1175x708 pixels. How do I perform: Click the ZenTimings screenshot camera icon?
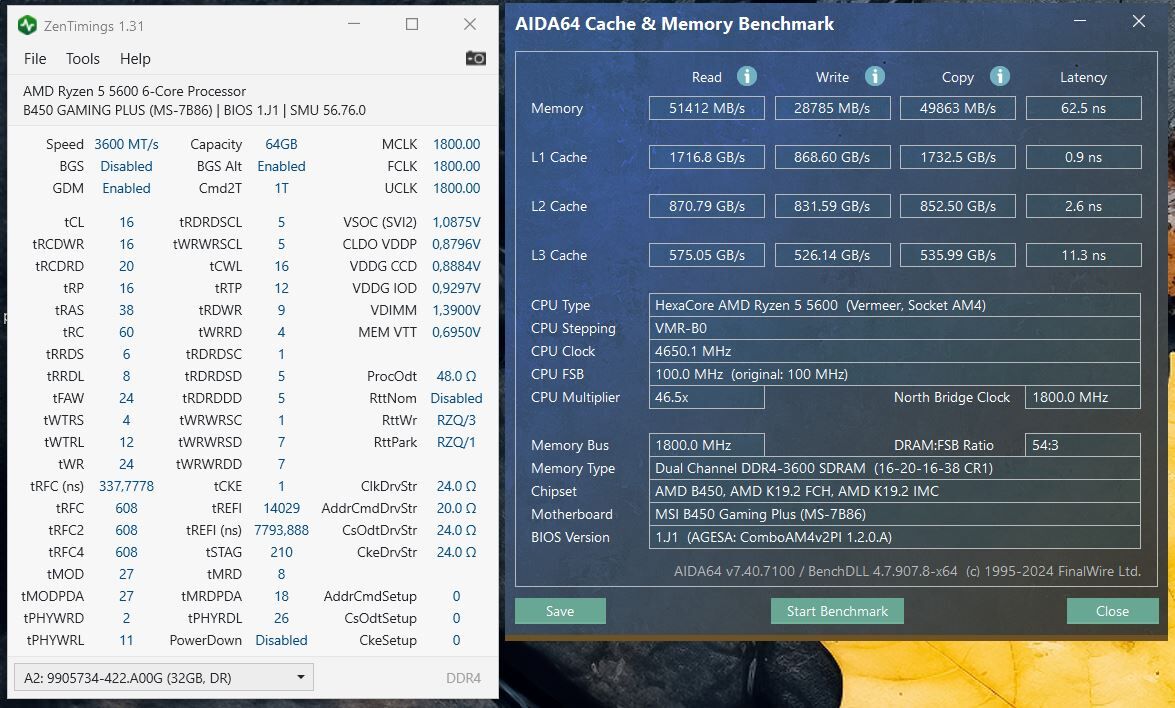click(x=476, y=58)
